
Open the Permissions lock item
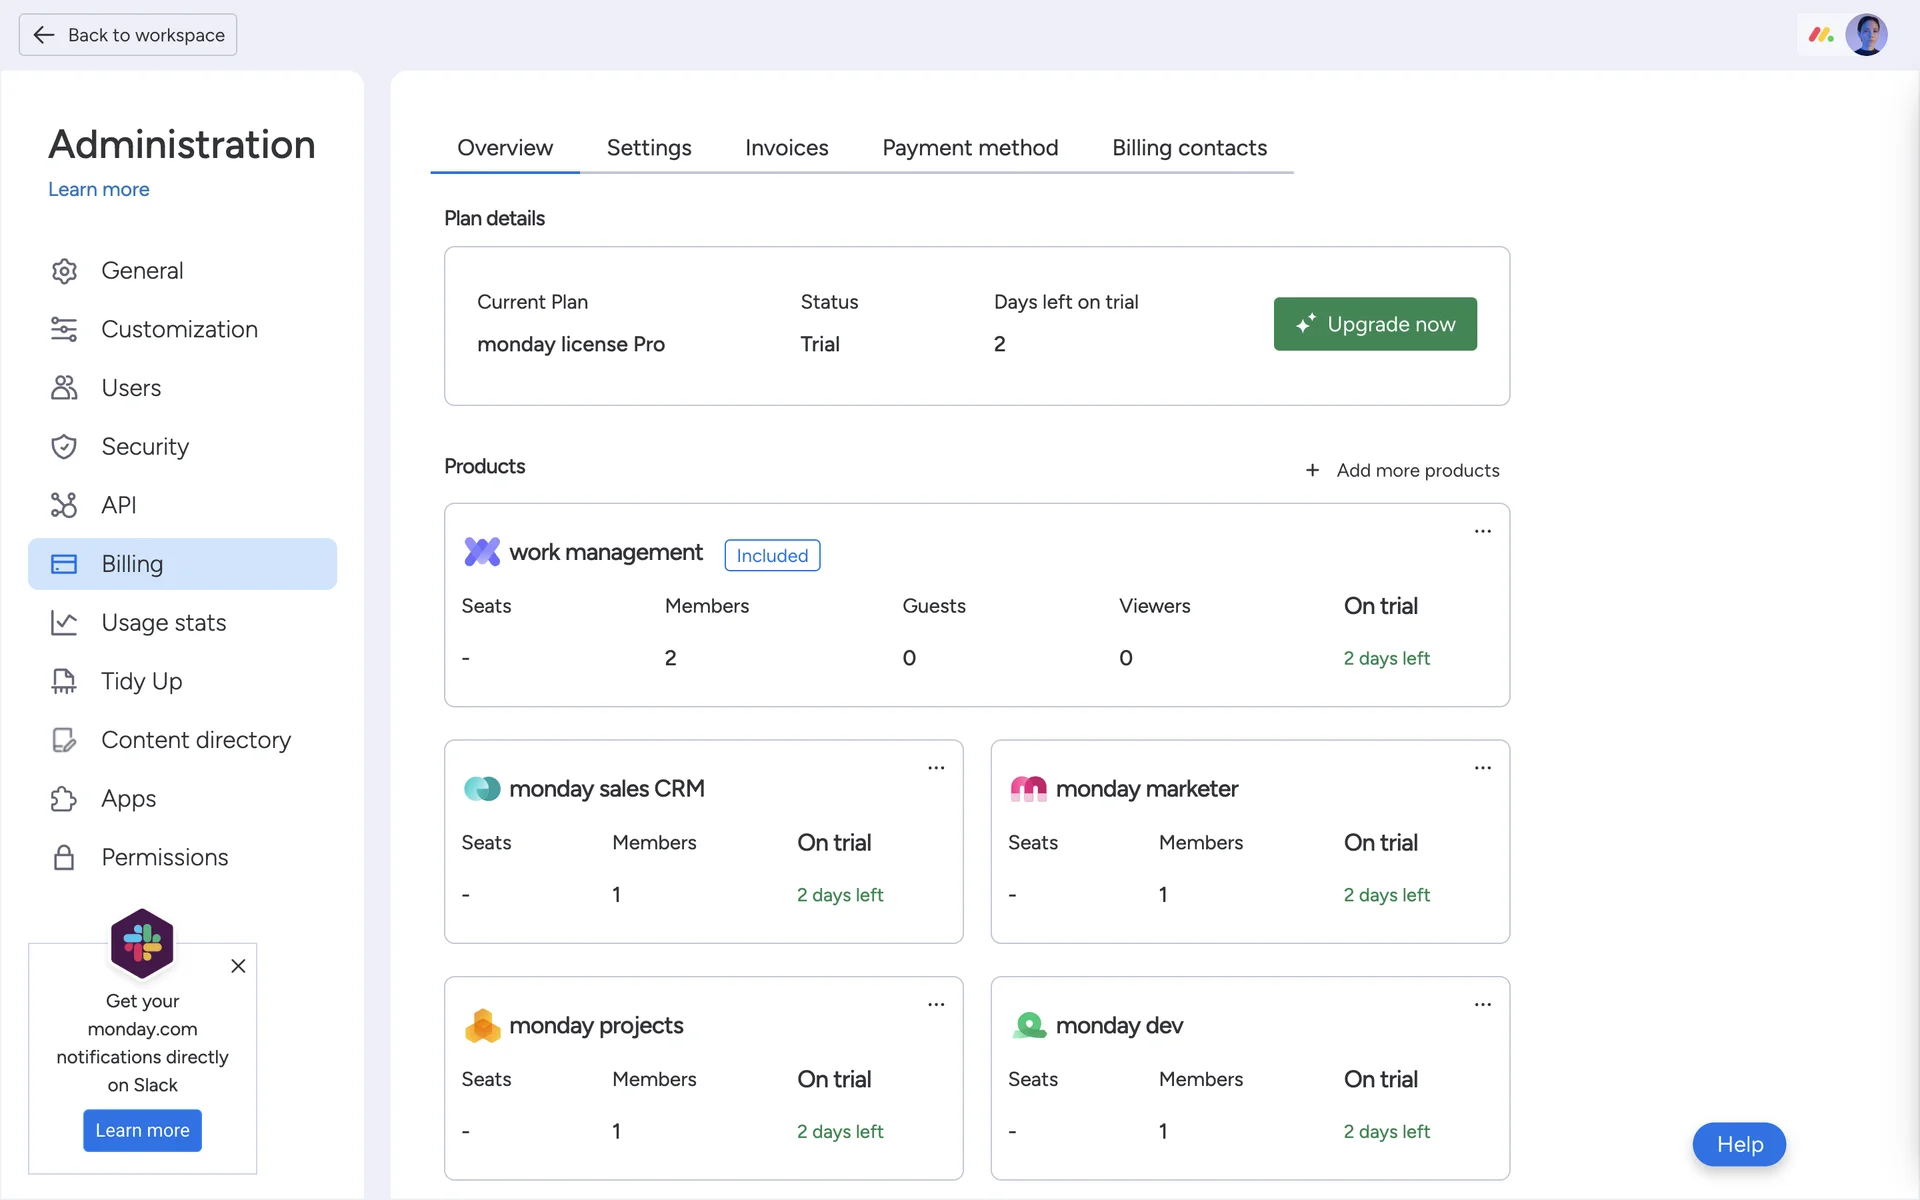pos(164,858)
